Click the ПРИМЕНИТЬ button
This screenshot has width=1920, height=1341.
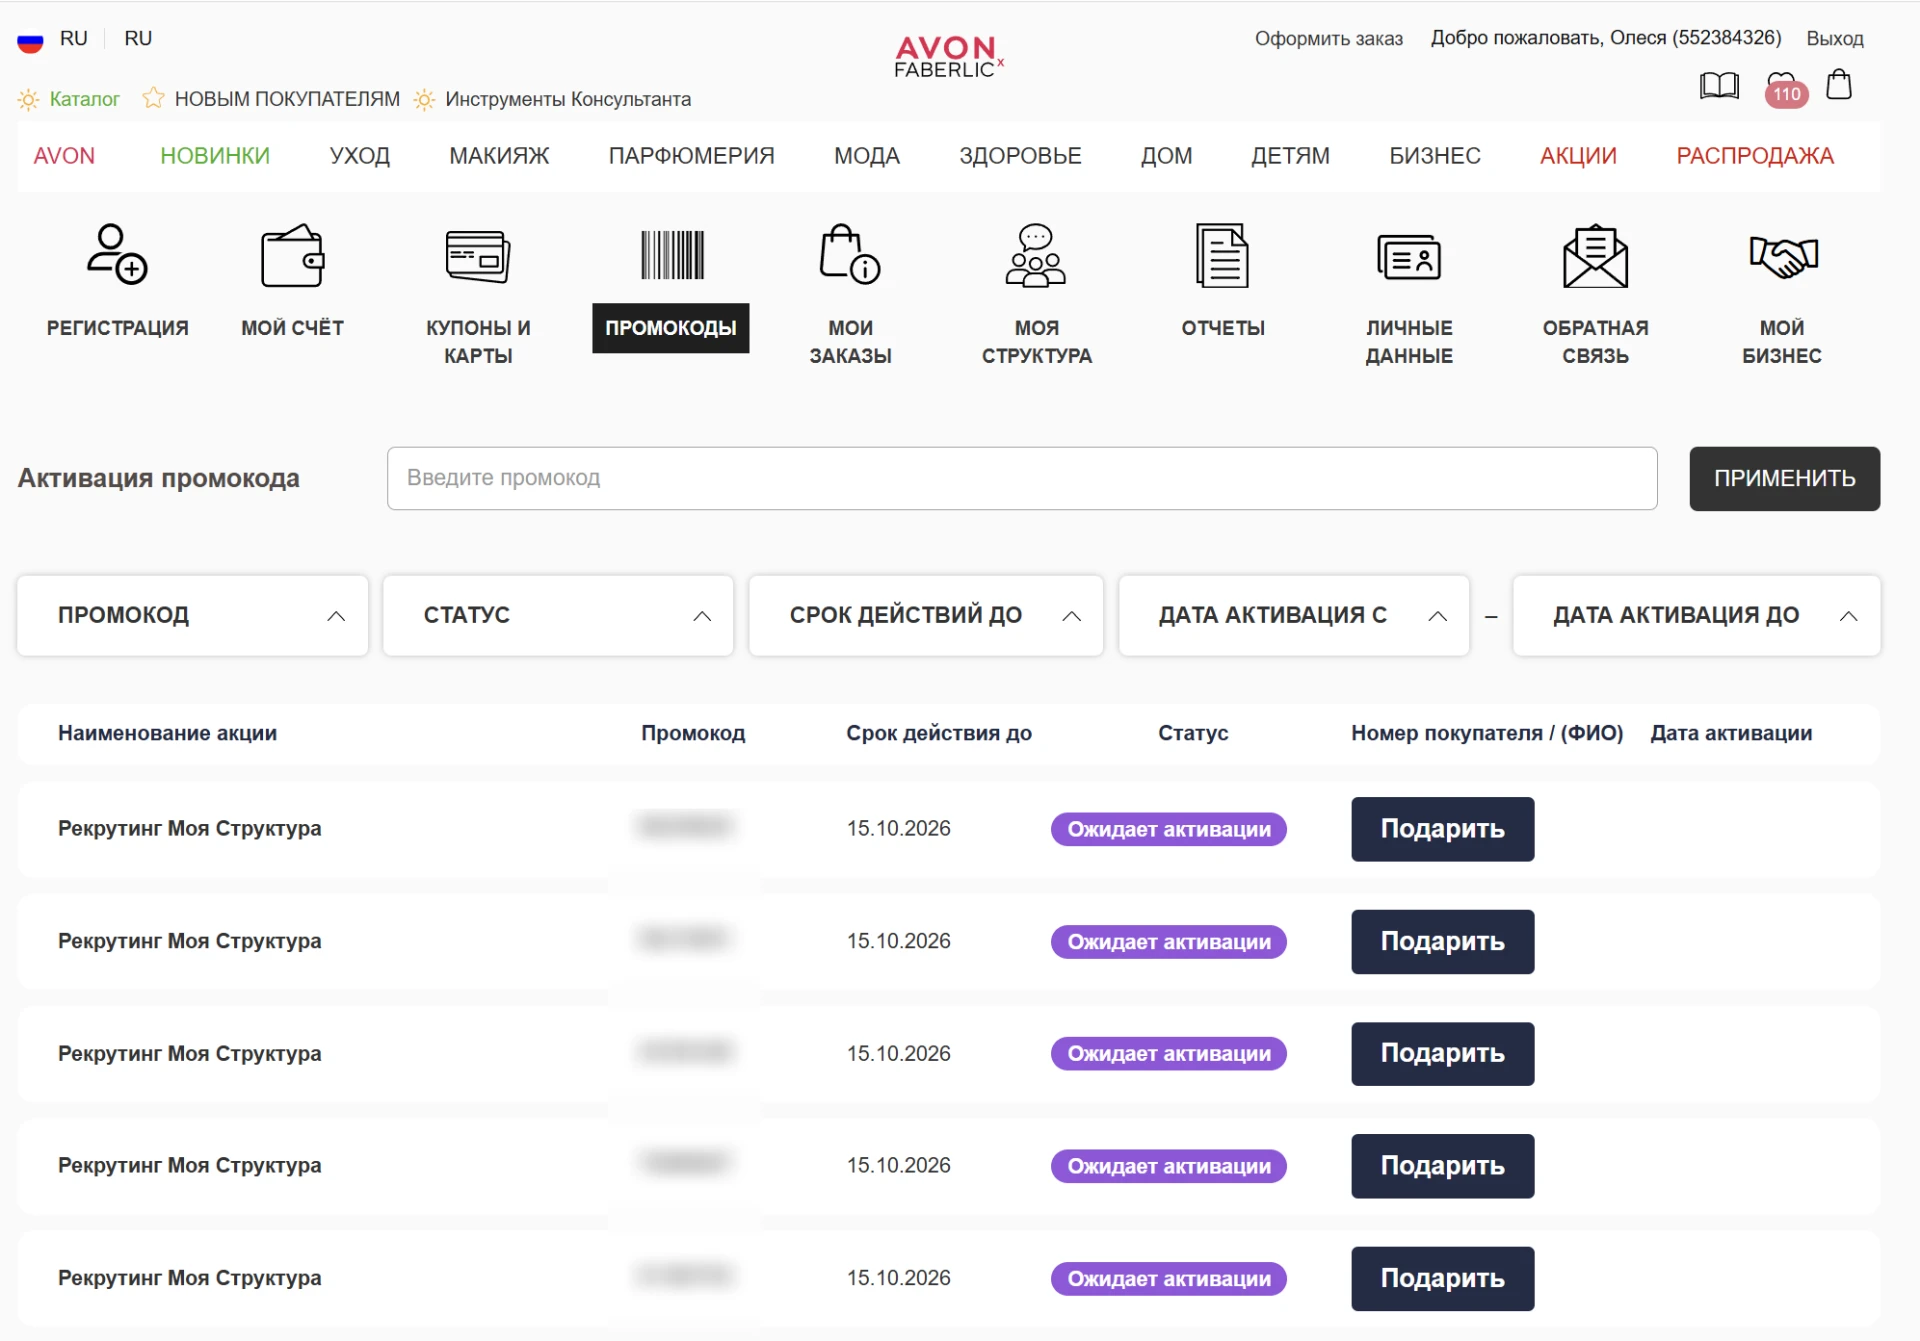tap(1785, 479)
